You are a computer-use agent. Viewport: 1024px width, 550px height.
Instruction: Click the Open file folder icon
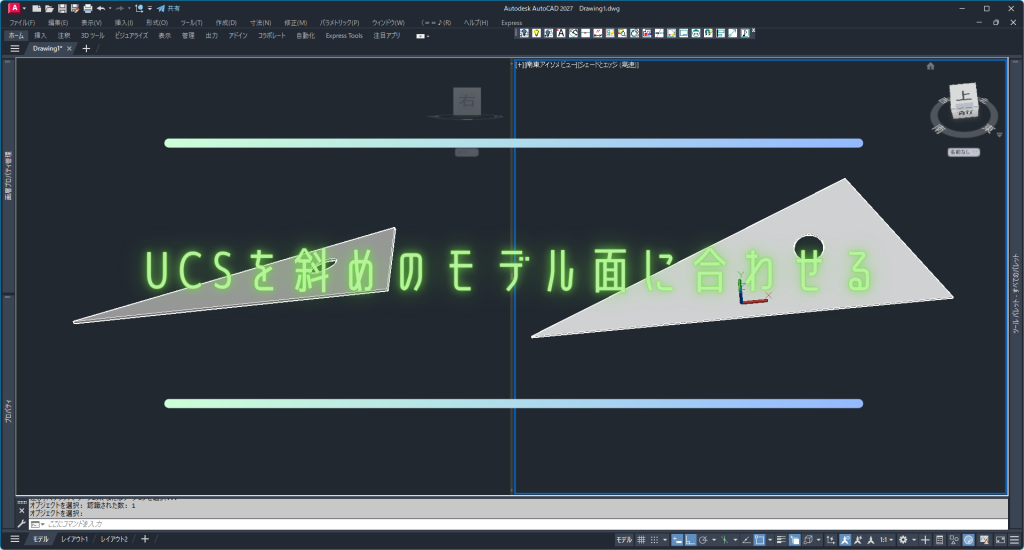49,8
